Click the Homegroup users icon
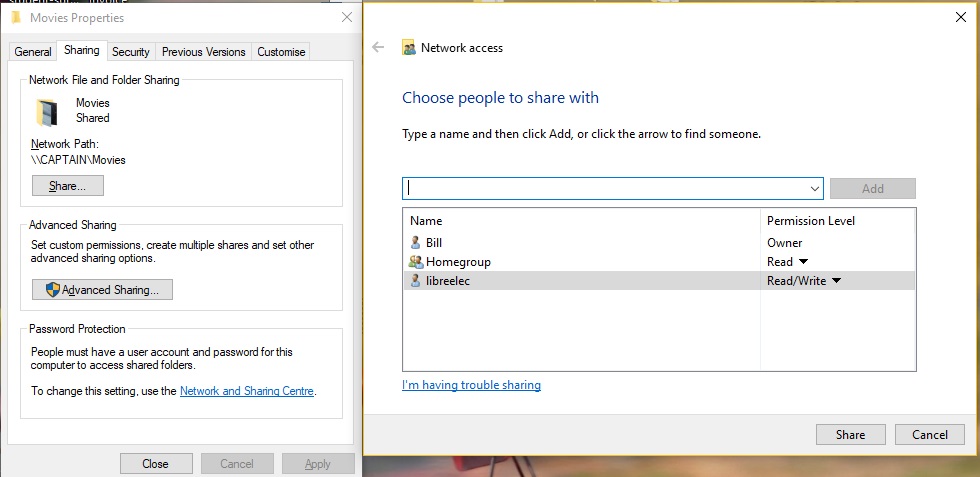 415,262
